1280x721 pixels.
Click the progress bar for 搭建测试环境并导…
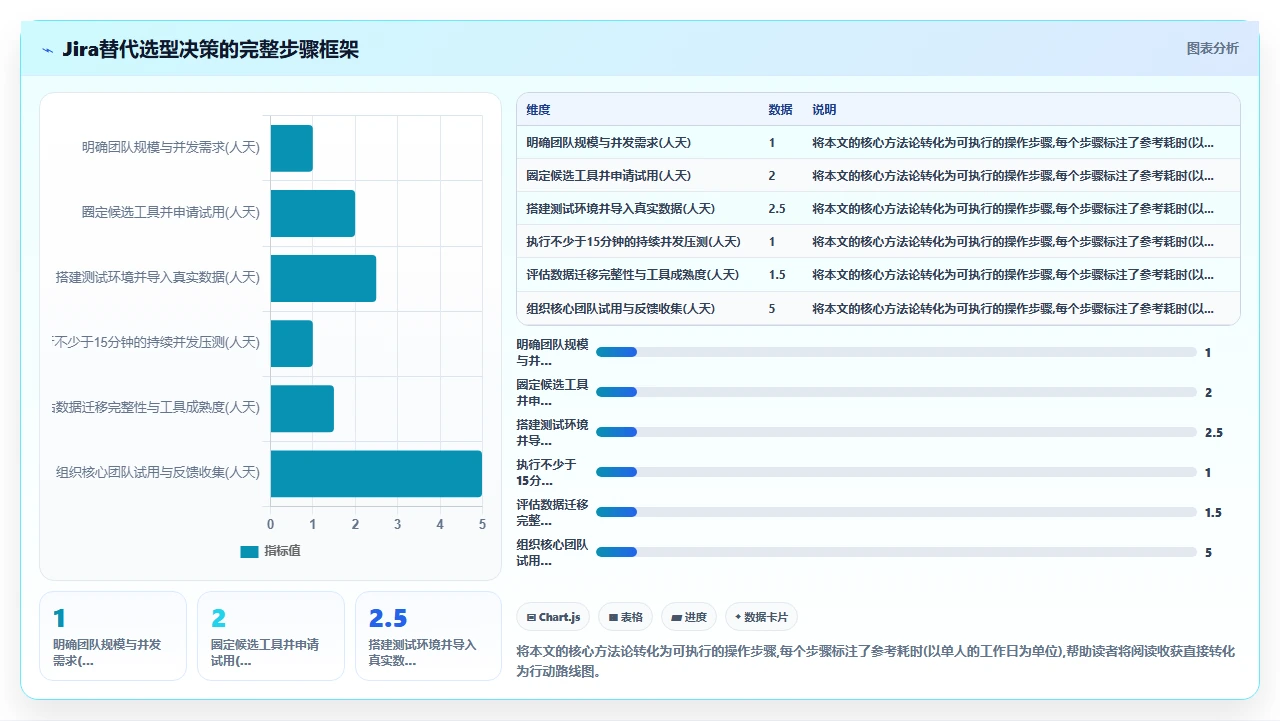[896, 432]
